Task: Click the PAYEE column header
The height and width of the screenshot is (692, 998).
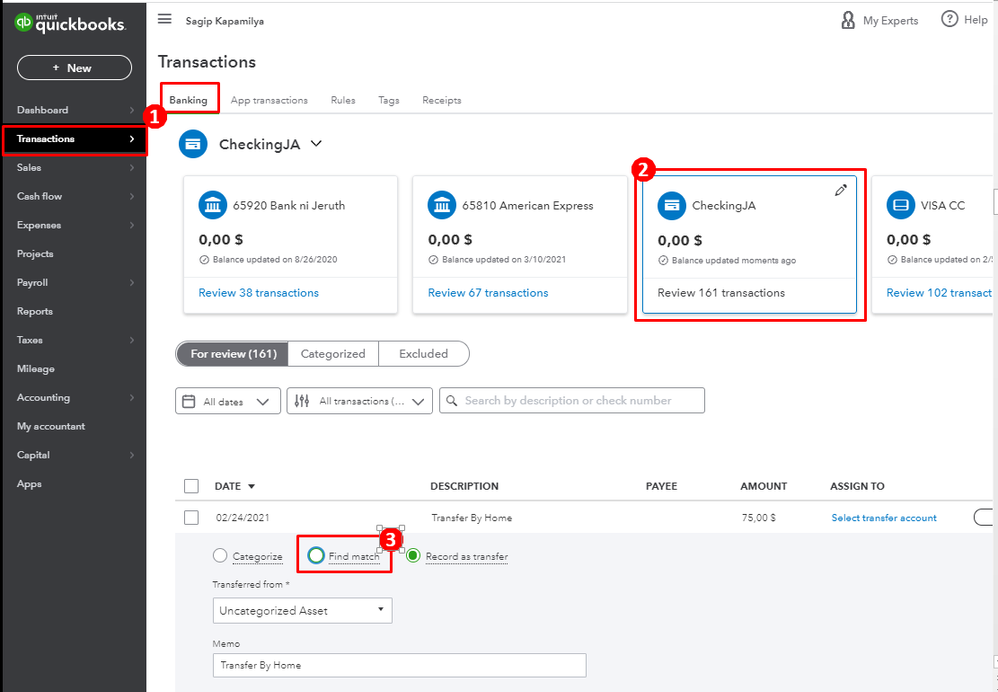Action: pos(661,486)
